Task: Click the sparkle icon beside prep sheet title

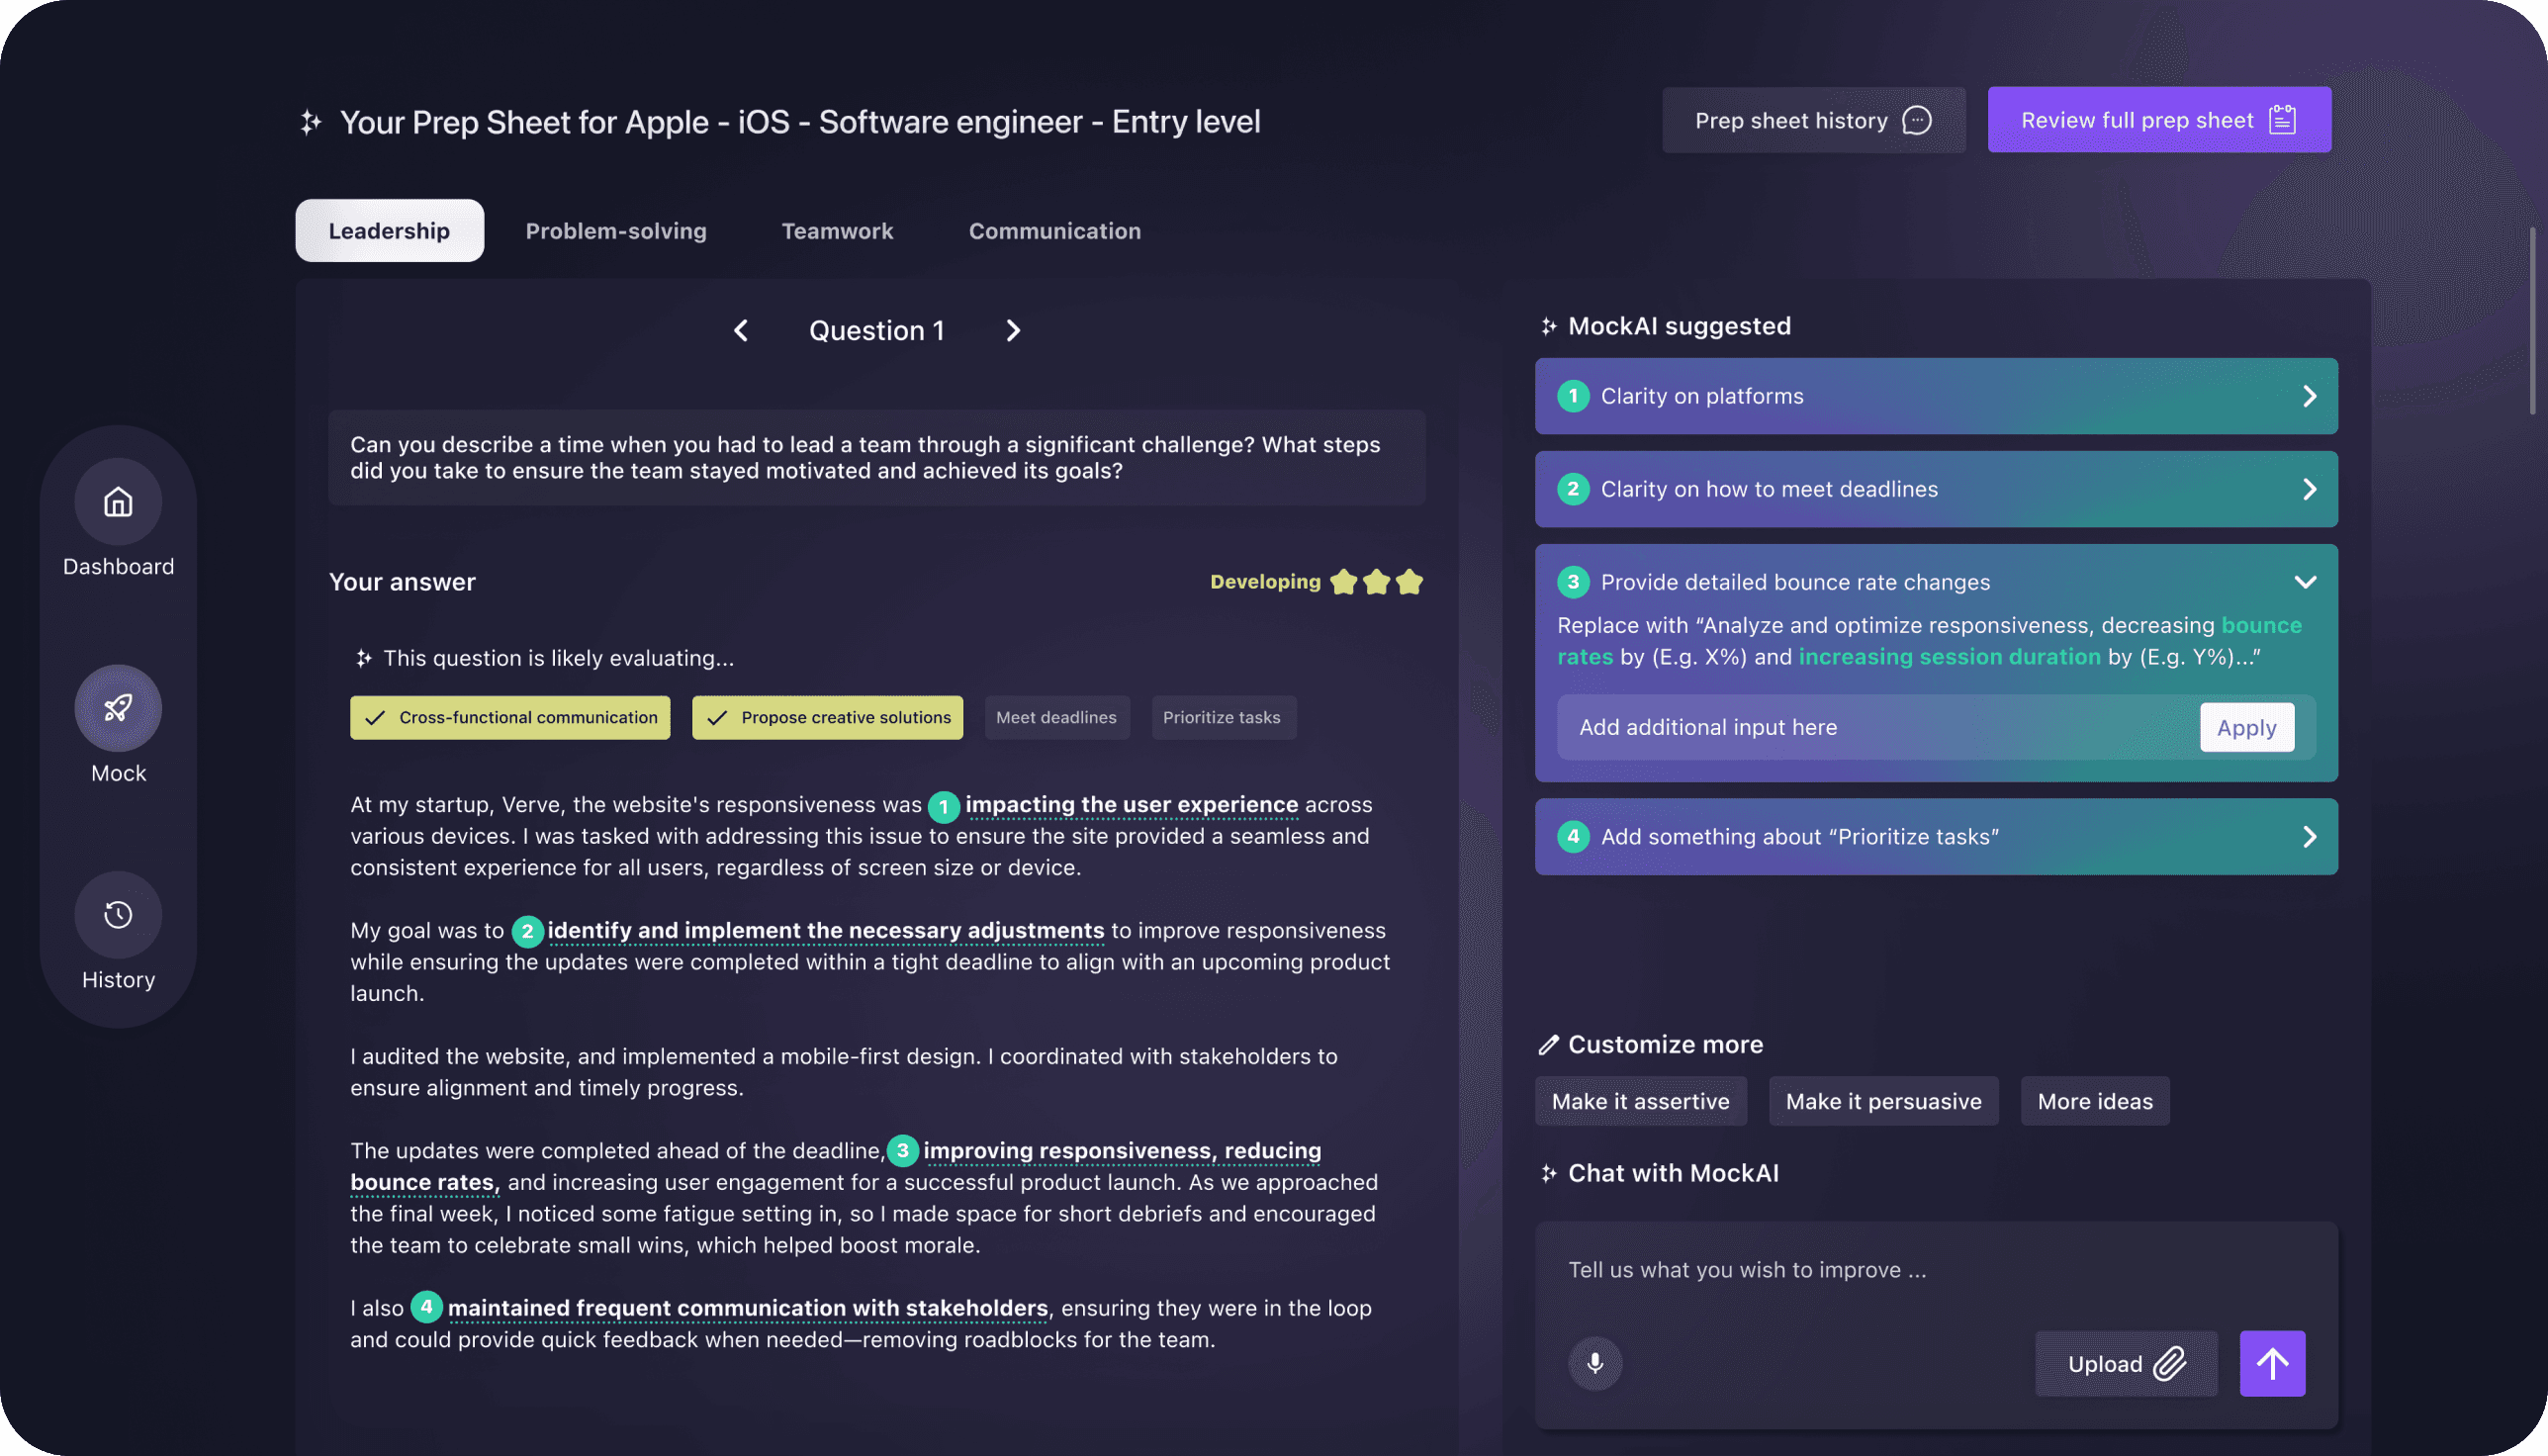Action: tap(311, 122)
